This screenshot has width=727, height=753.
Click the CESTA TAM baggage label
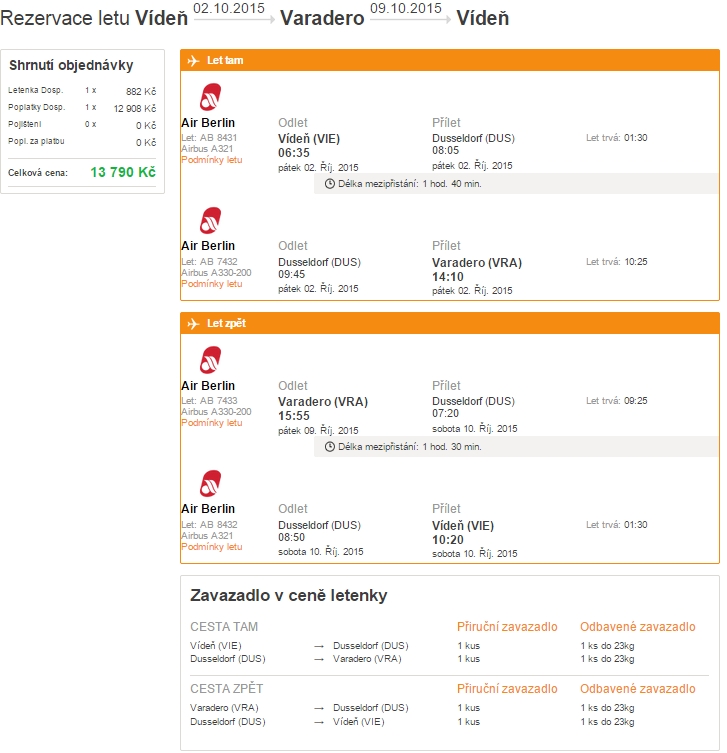(224, 627)
